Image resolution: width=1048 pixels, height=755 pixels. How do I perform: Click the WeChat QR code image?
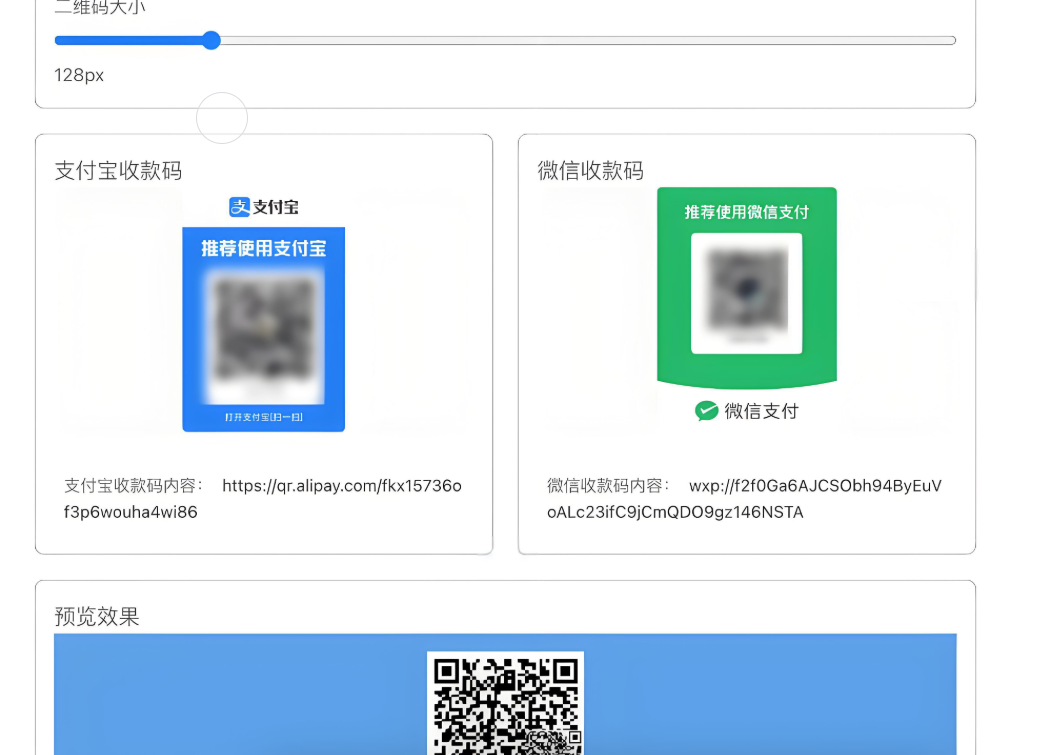(747, 293)
